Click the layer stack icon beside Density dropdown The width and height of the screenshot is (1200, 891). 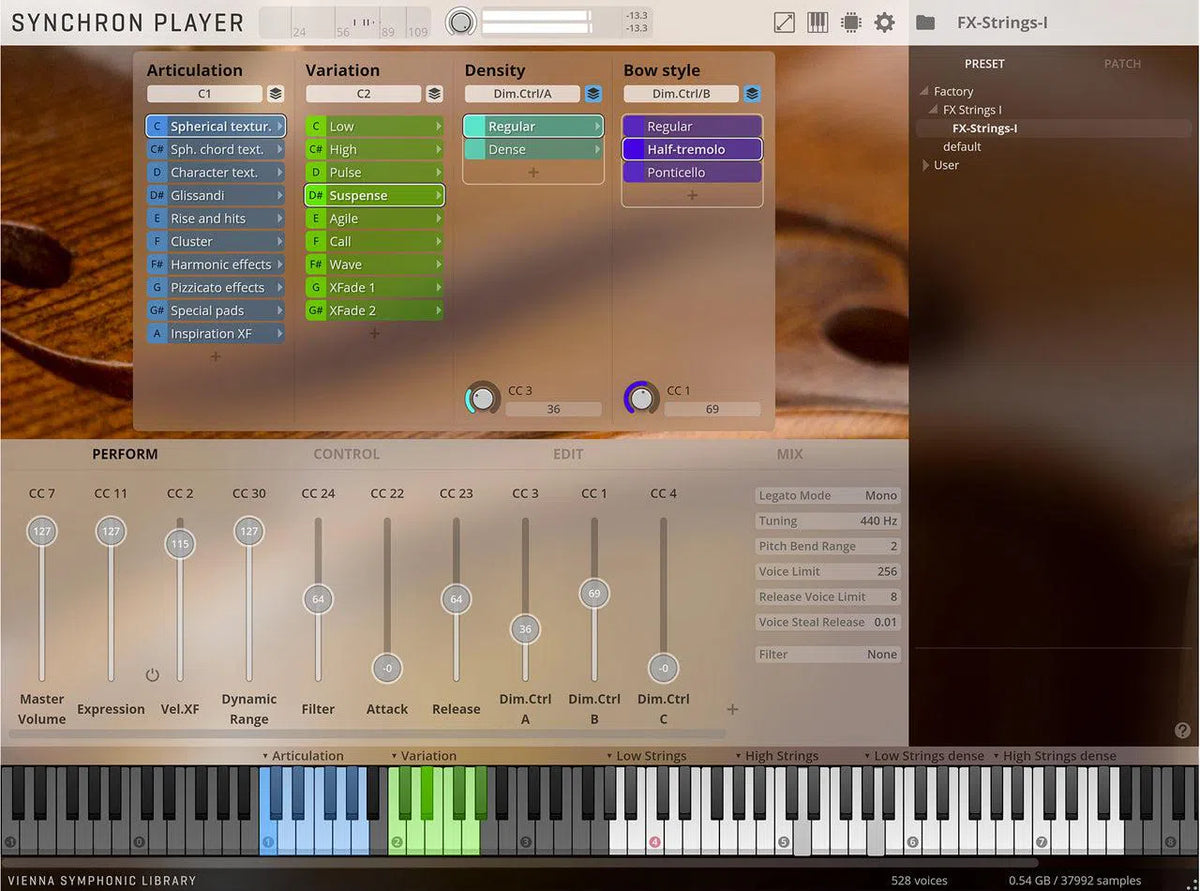(593, 93)
